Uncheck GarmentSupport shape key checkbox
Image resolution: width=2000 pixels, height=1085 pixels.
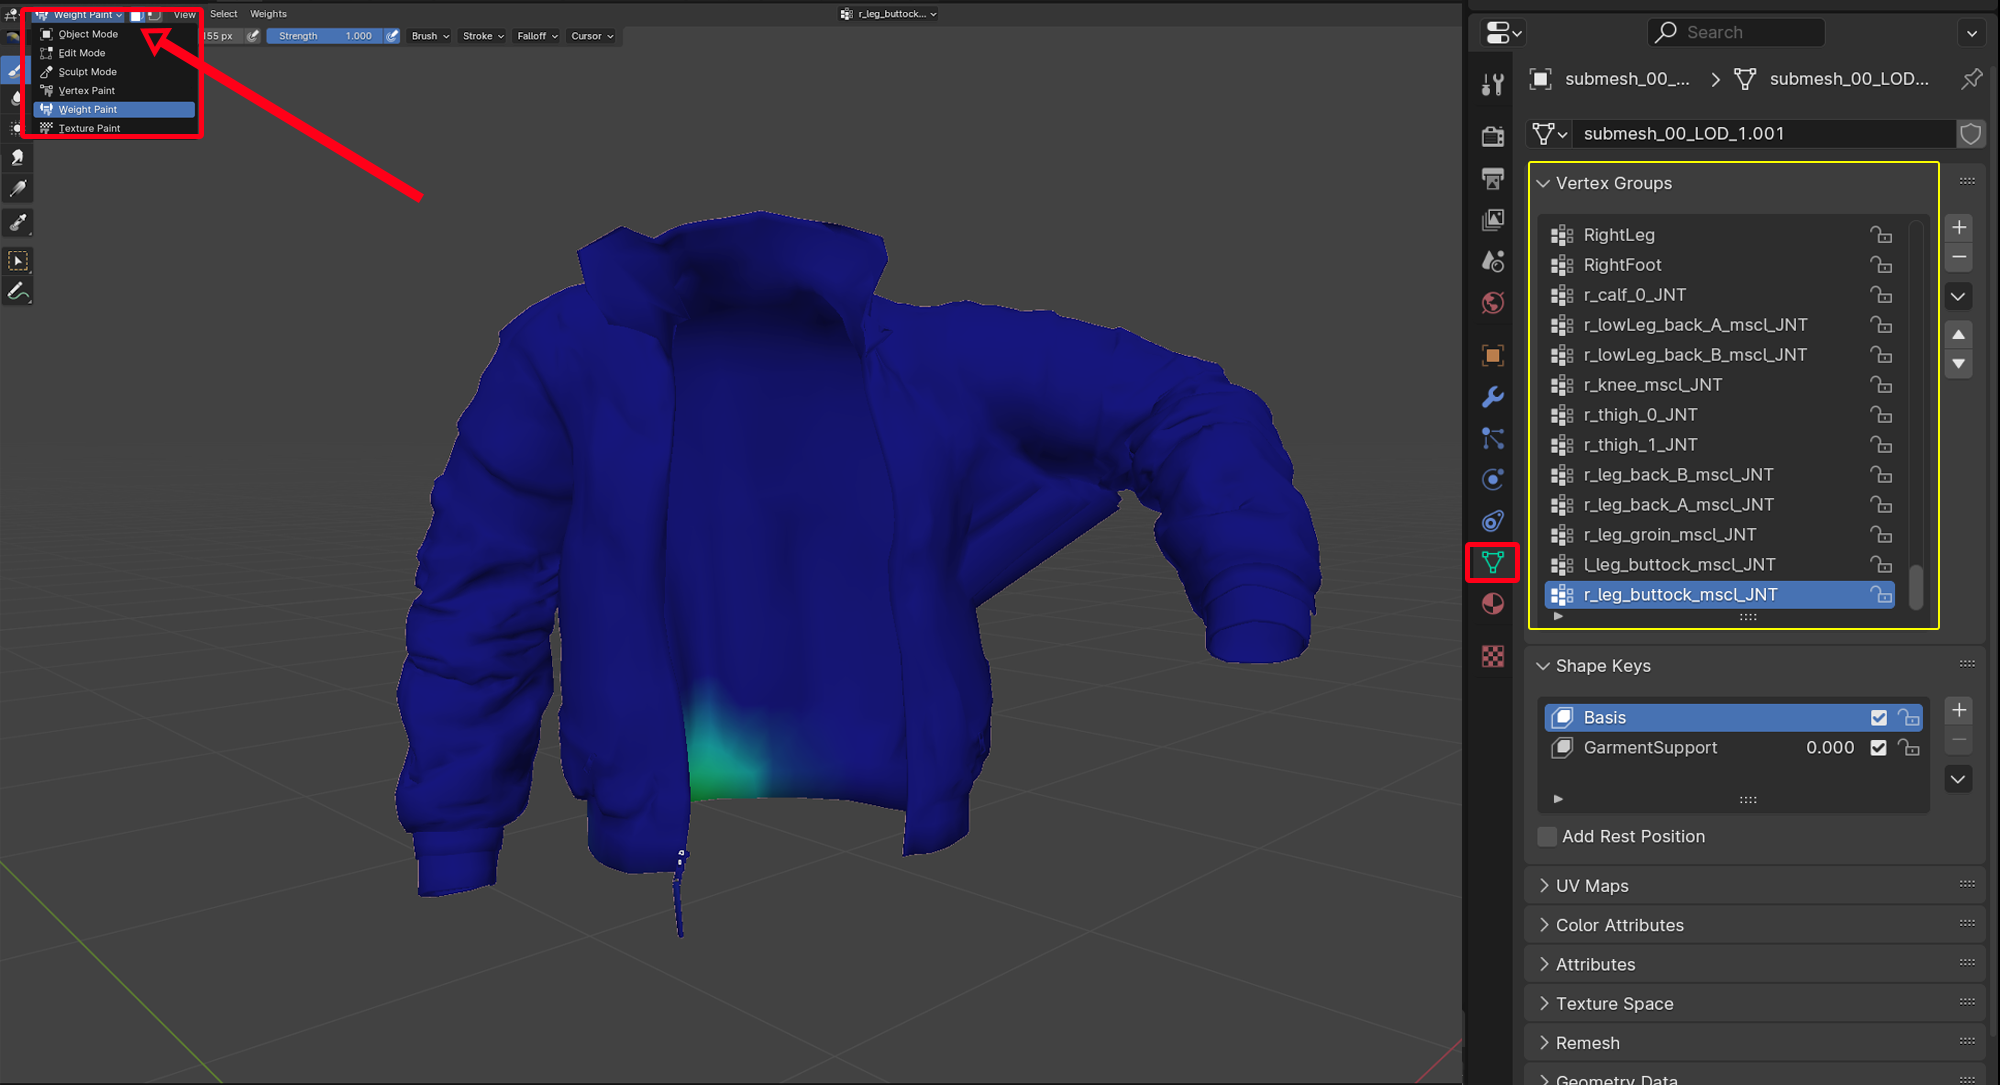(1878, 748)
